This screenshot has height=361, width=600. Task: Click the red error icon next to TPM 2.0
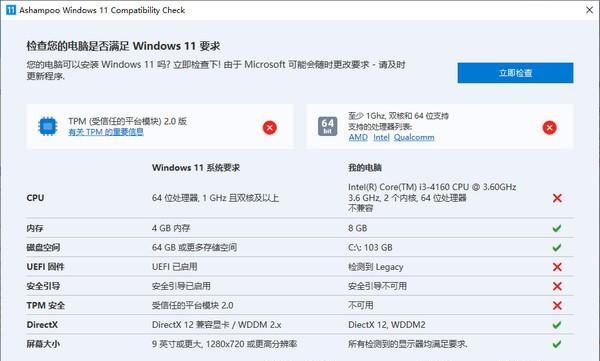pos(270,127)
